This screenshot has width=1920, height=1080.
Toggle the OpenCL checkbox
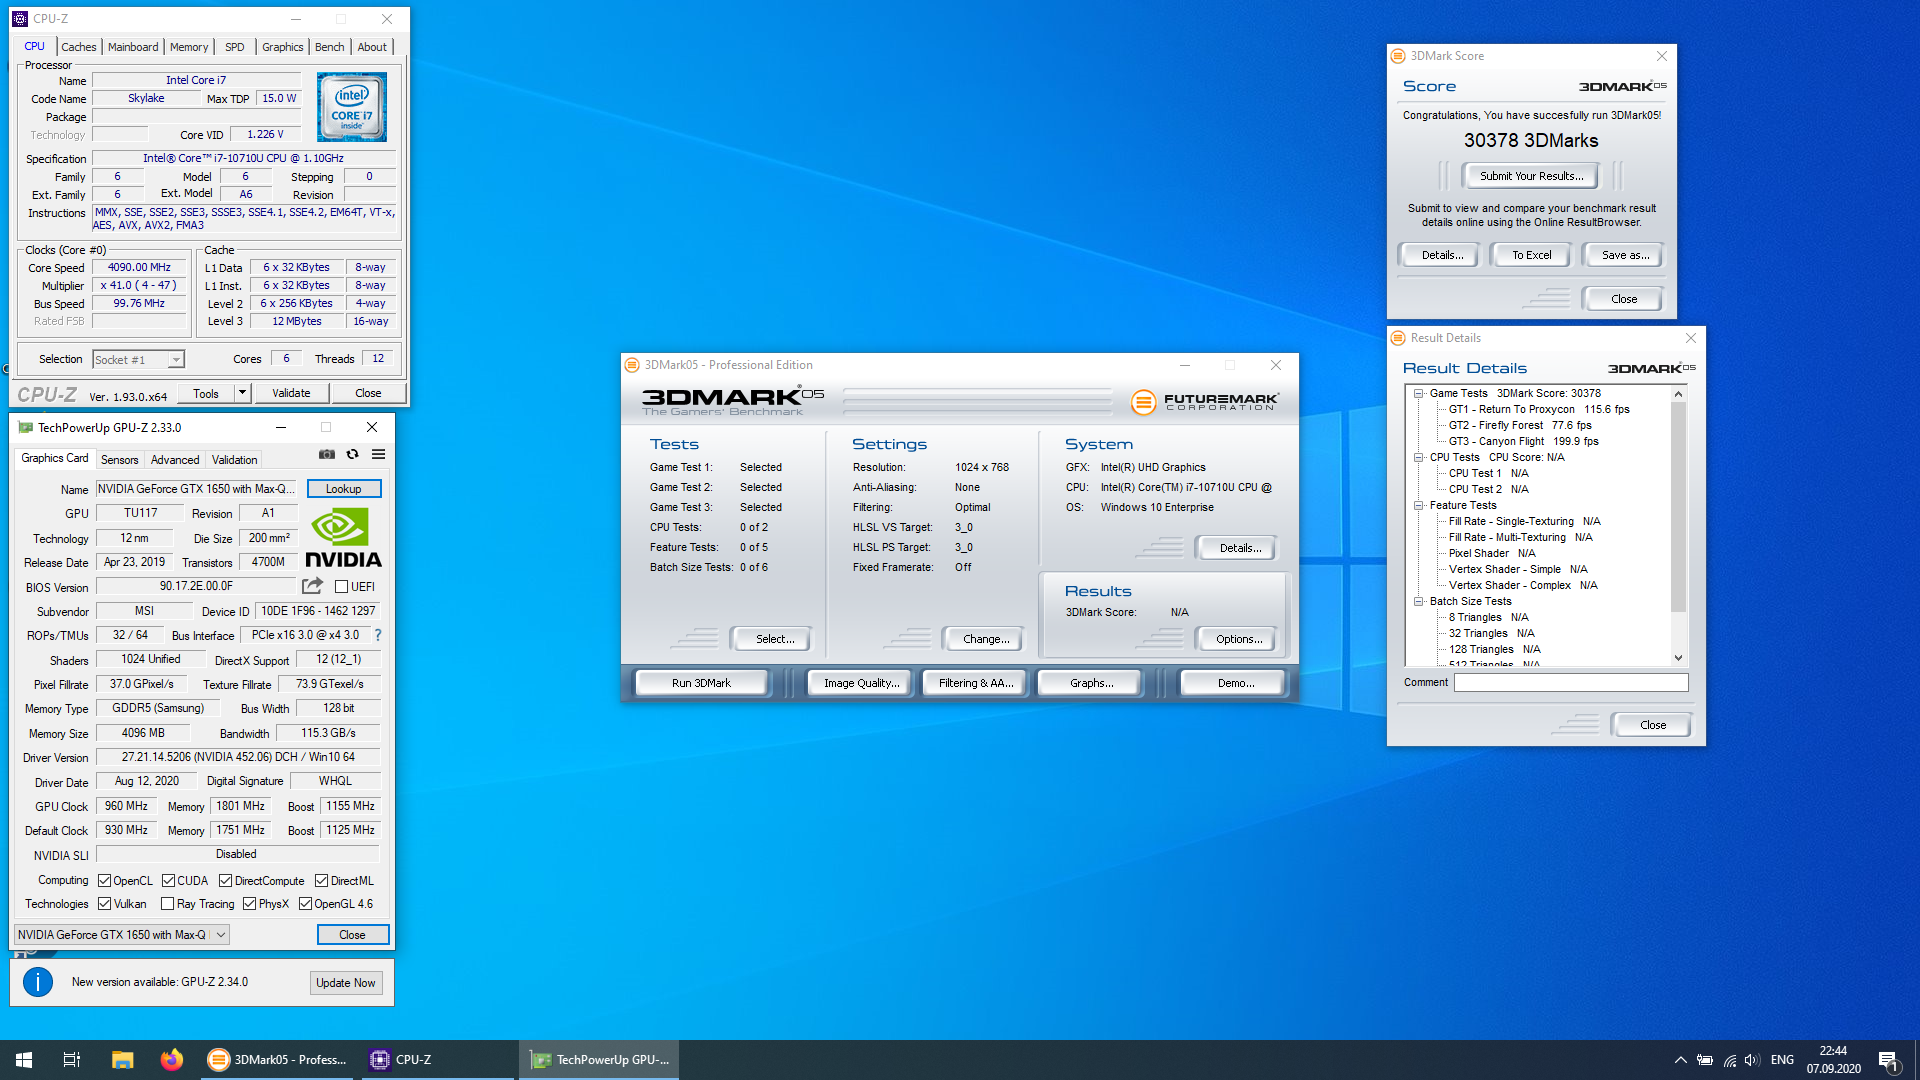104,881
